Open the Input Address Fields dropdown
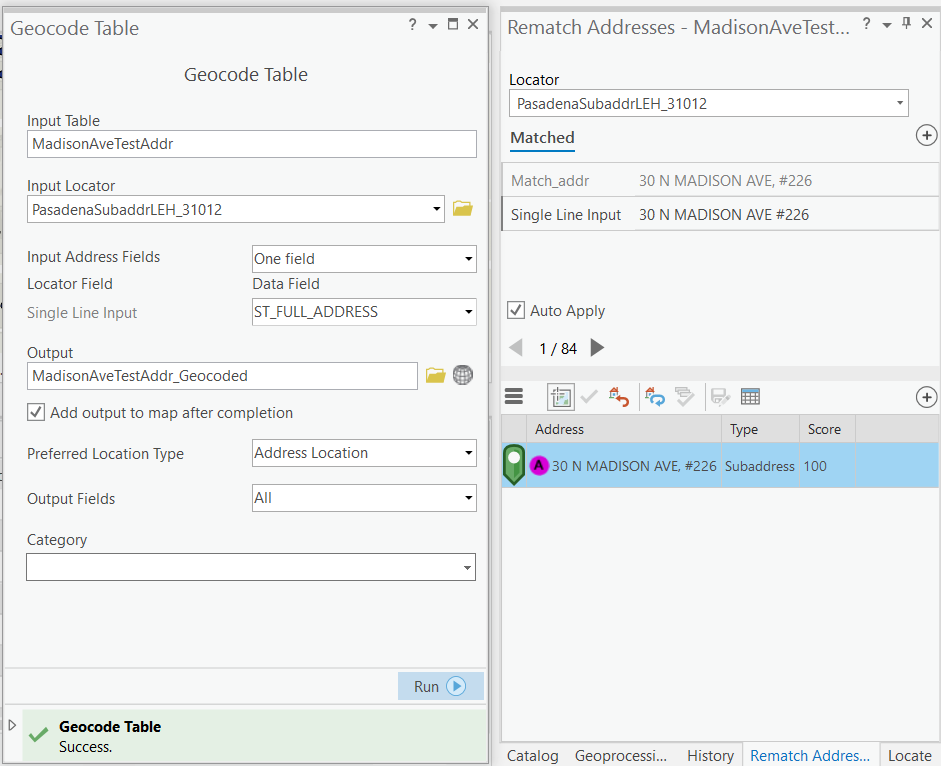This screenshot has height=766, width=941. tap(364, 259)
